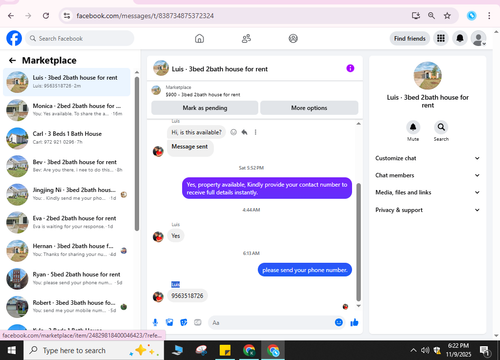
Task: Open more options for 'Hi, is this available?'
Action: click(x=255, y=132)
